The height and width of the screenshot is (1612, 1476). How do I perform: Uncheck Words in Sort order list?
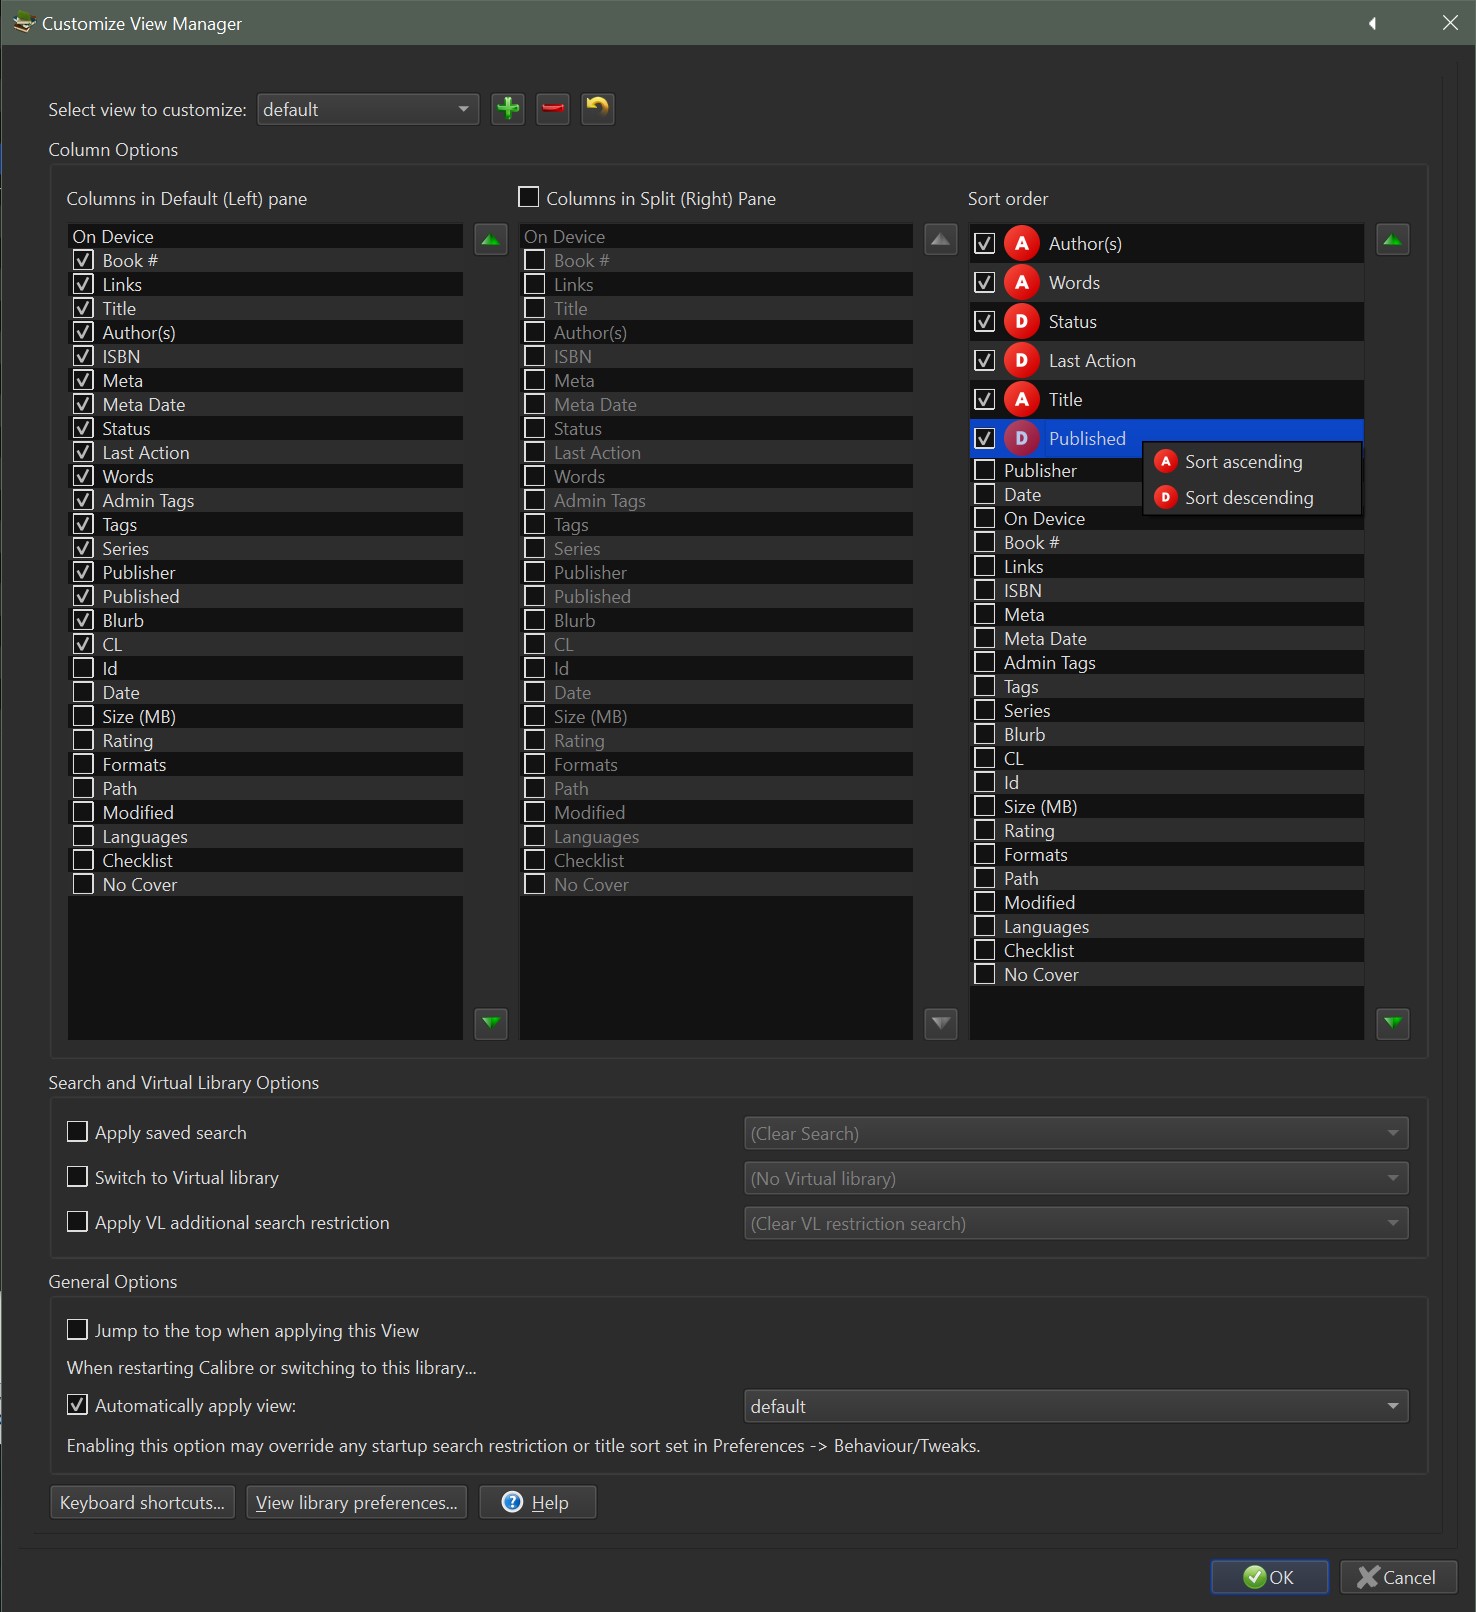985,283
